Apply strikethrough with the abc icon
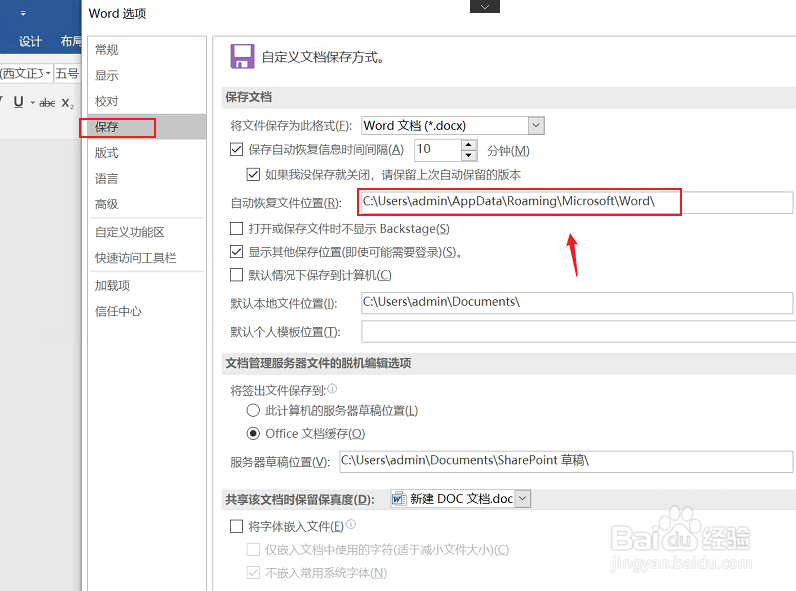The image size is (796, 591). 47,103
